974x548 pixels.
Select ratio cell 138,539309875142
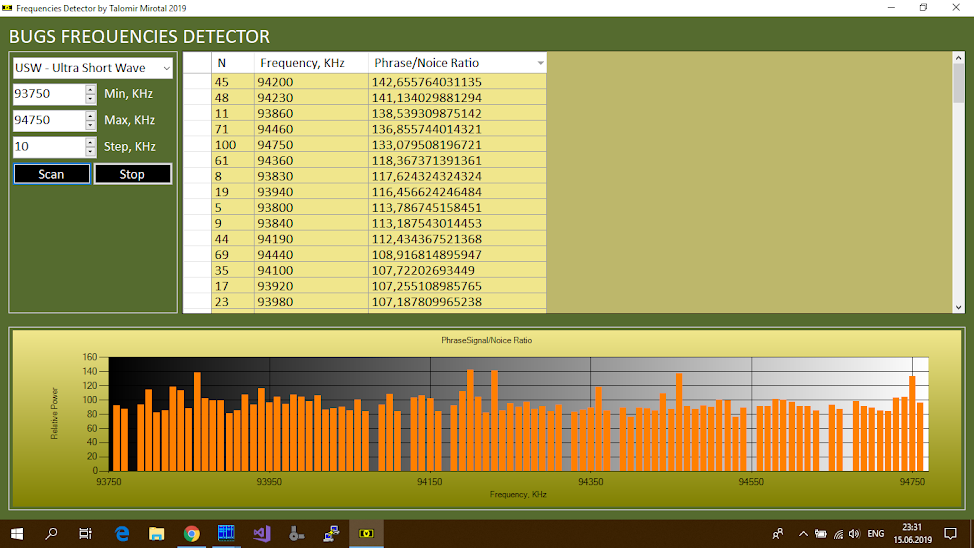pos(457,114)
